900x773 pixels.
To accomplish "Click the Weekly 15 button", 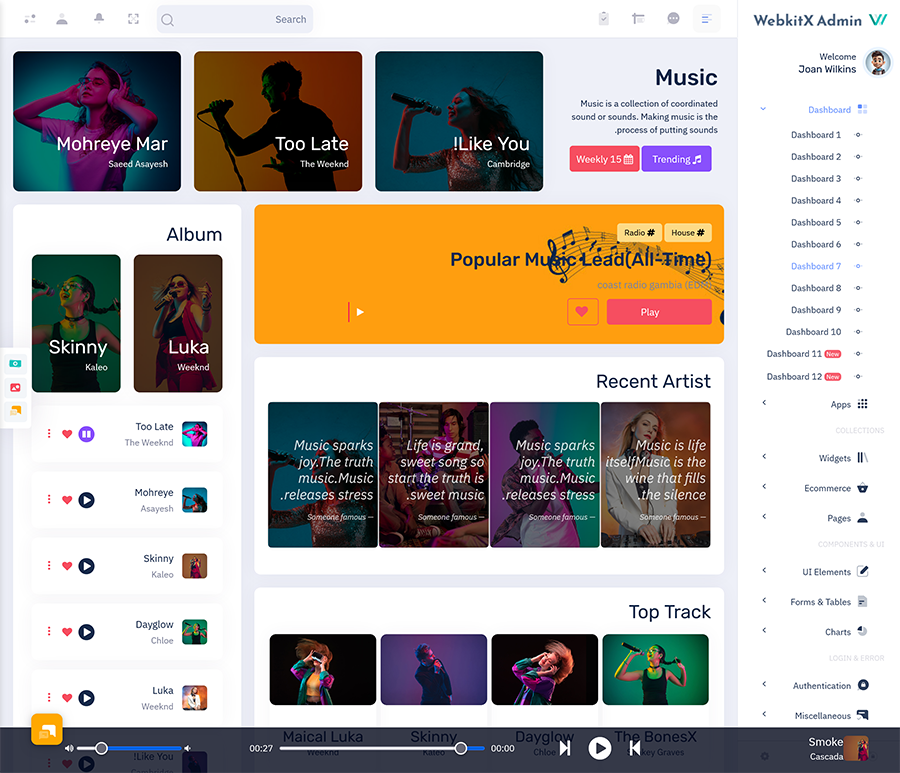I will [x=604, y=159].
